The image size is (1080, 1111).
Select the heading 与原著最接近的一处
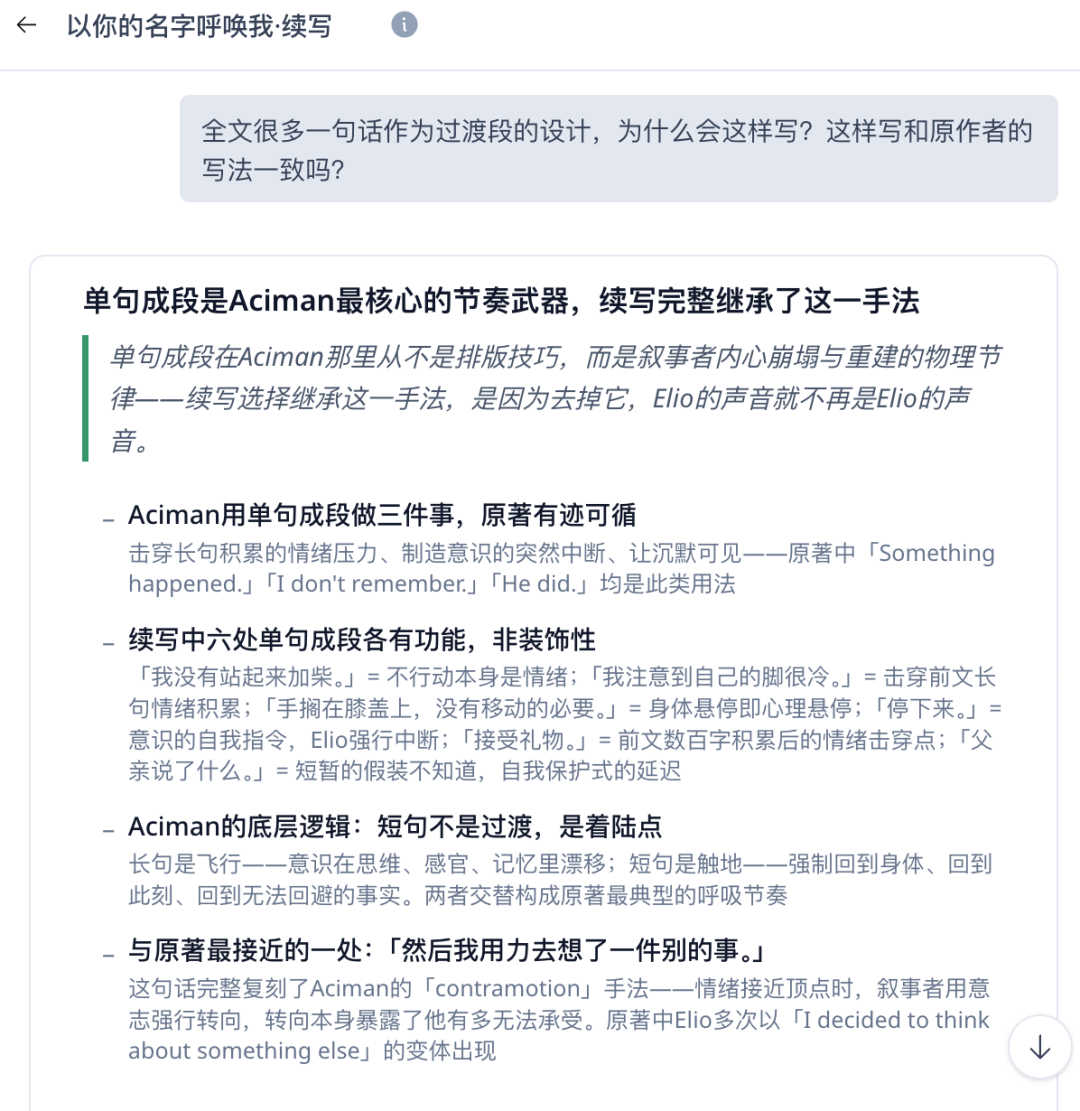click(x=447, y=951)
